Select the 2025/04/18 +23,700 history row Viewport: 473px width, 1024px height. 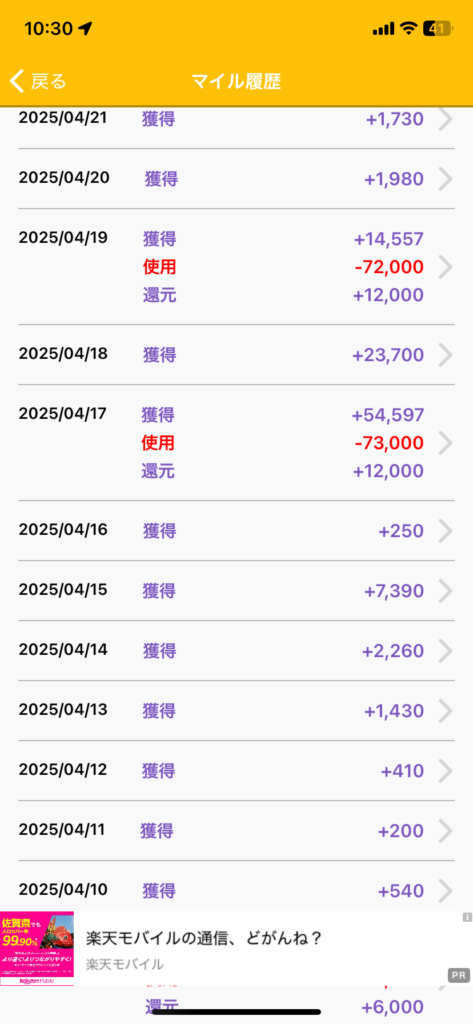(x=236, y=355)
